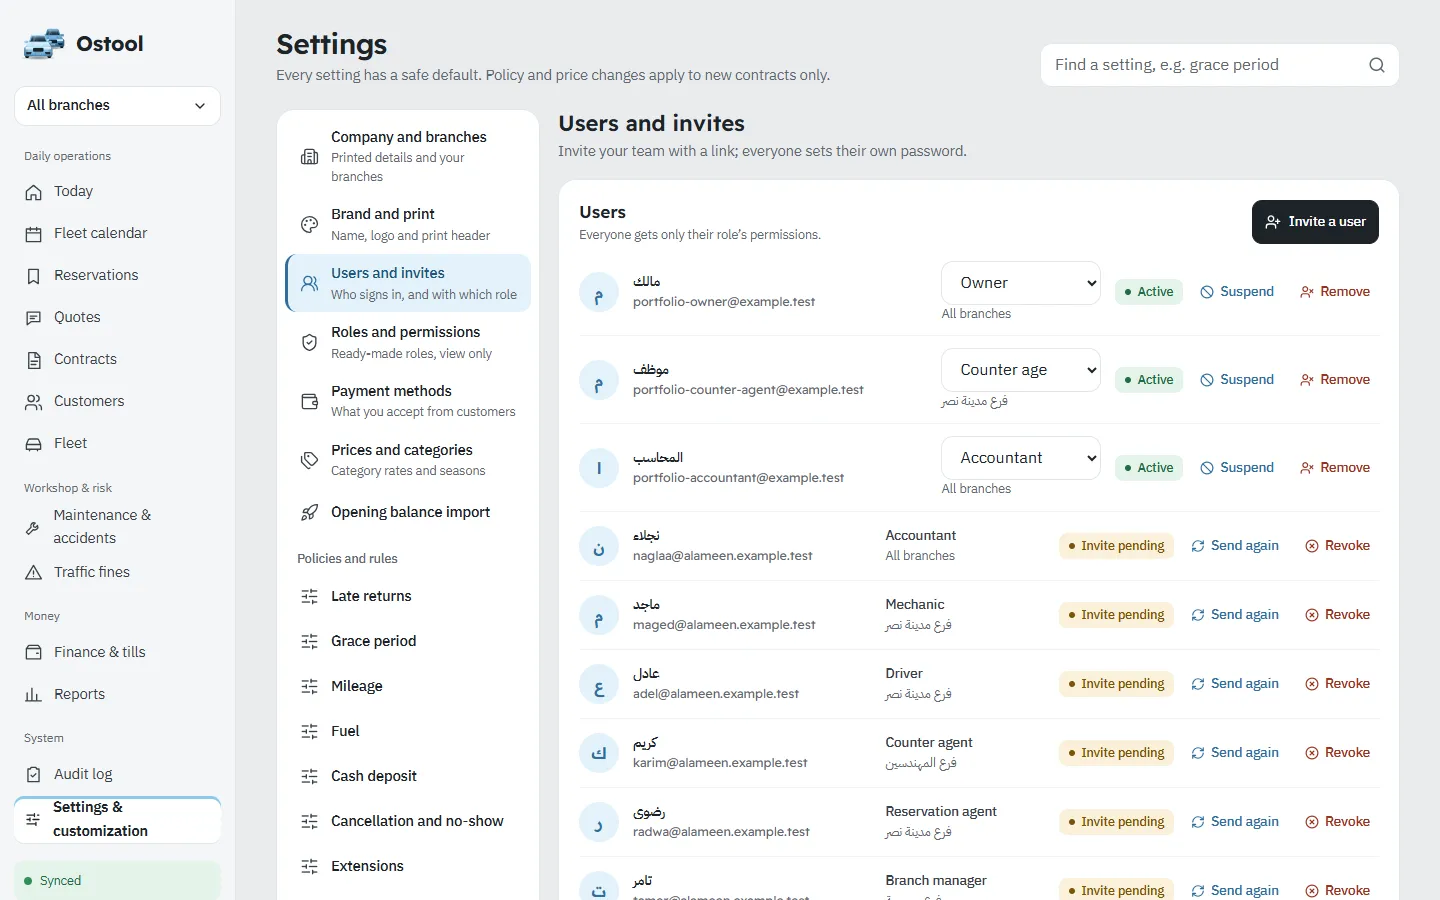Open the Owner role dropdown
The width and height of the screenshot is (1440, 900).
[1021, 283]
